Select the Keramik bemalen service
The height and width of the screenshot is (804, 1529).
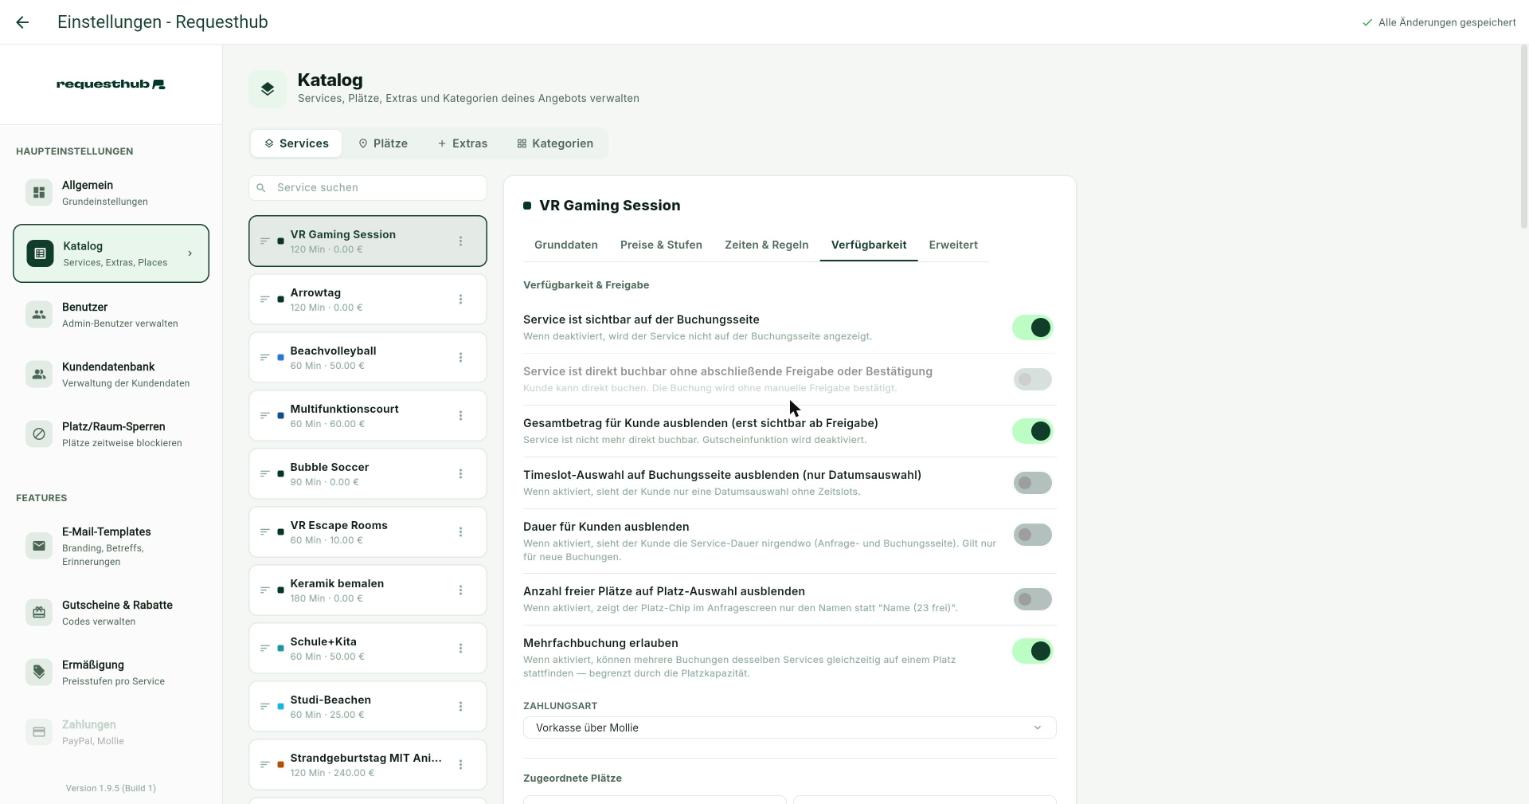[x=367, y=590]
